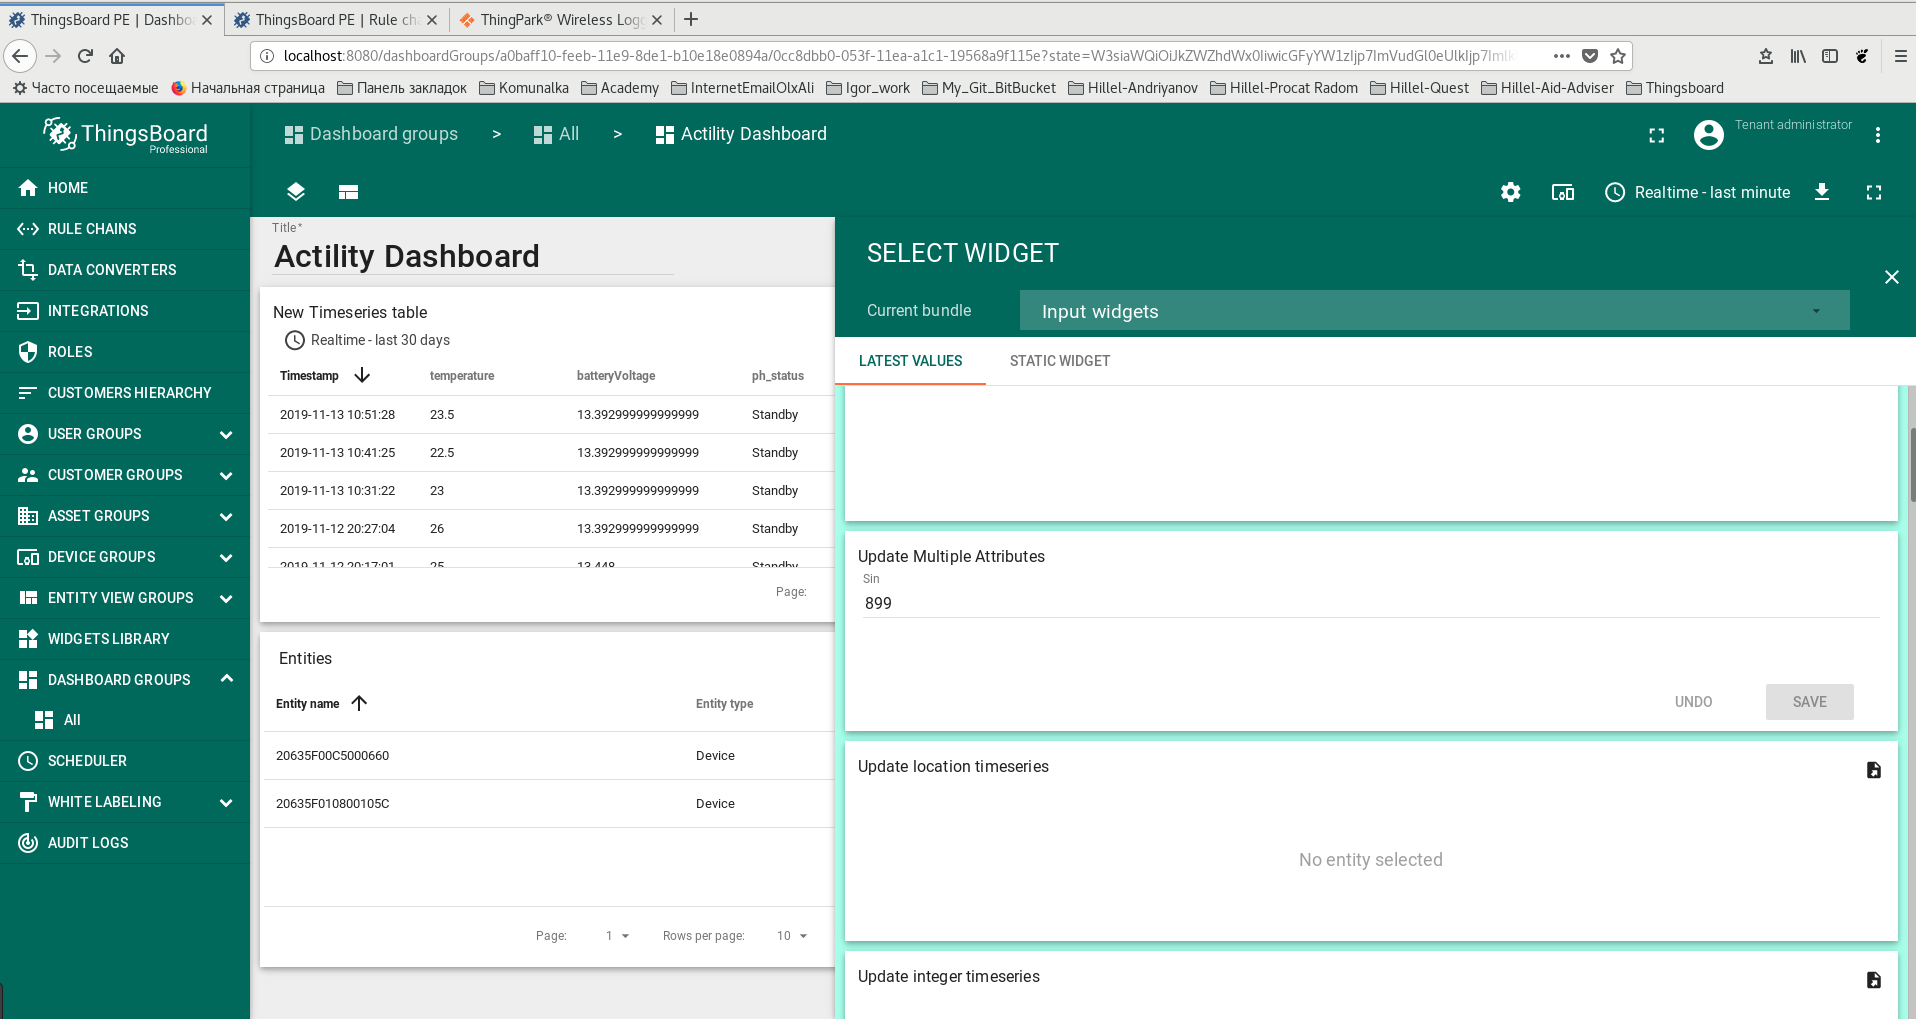Click the export dashboard download icon
Viewport: 1916px width, 1019px height.
[1822, 192]
